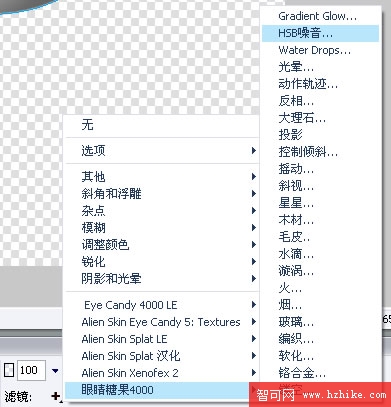Viewport: 391px width, 407px height.
Task: Open the 斜角和浮雕 submenu
Action: (162, 193)
